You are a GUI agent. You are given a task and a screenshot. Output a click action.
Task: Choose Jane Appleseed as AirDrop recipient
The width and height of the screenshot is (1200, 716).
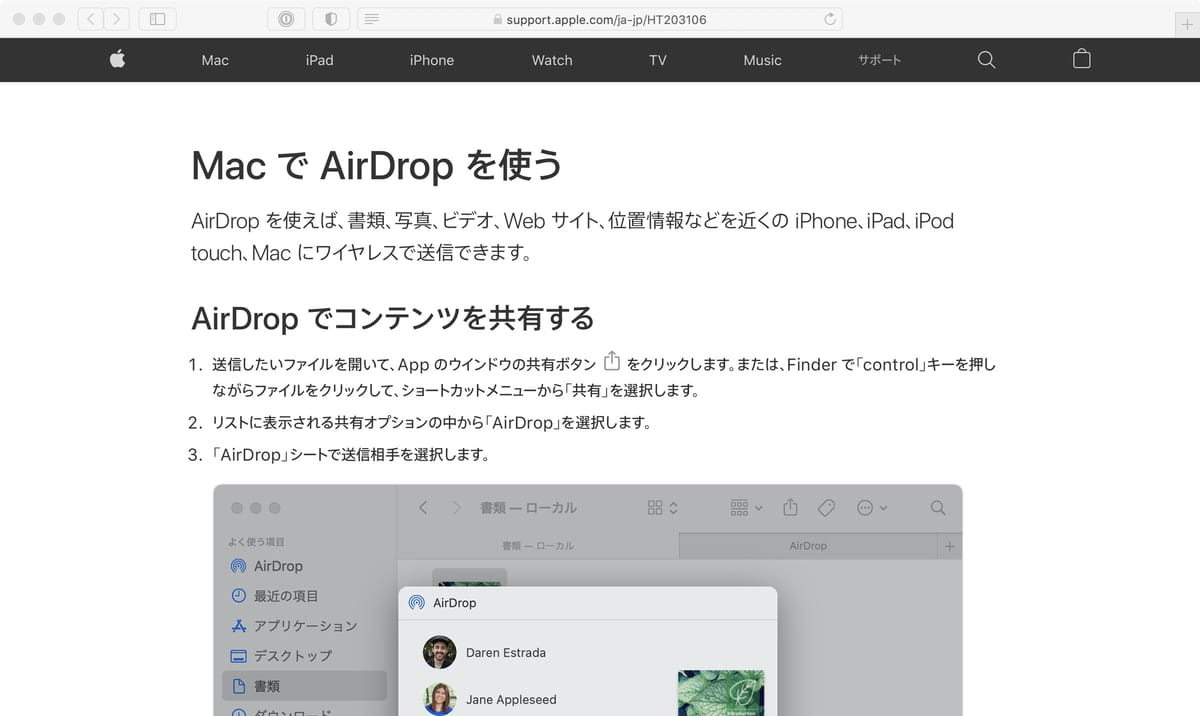coord(490,699)
